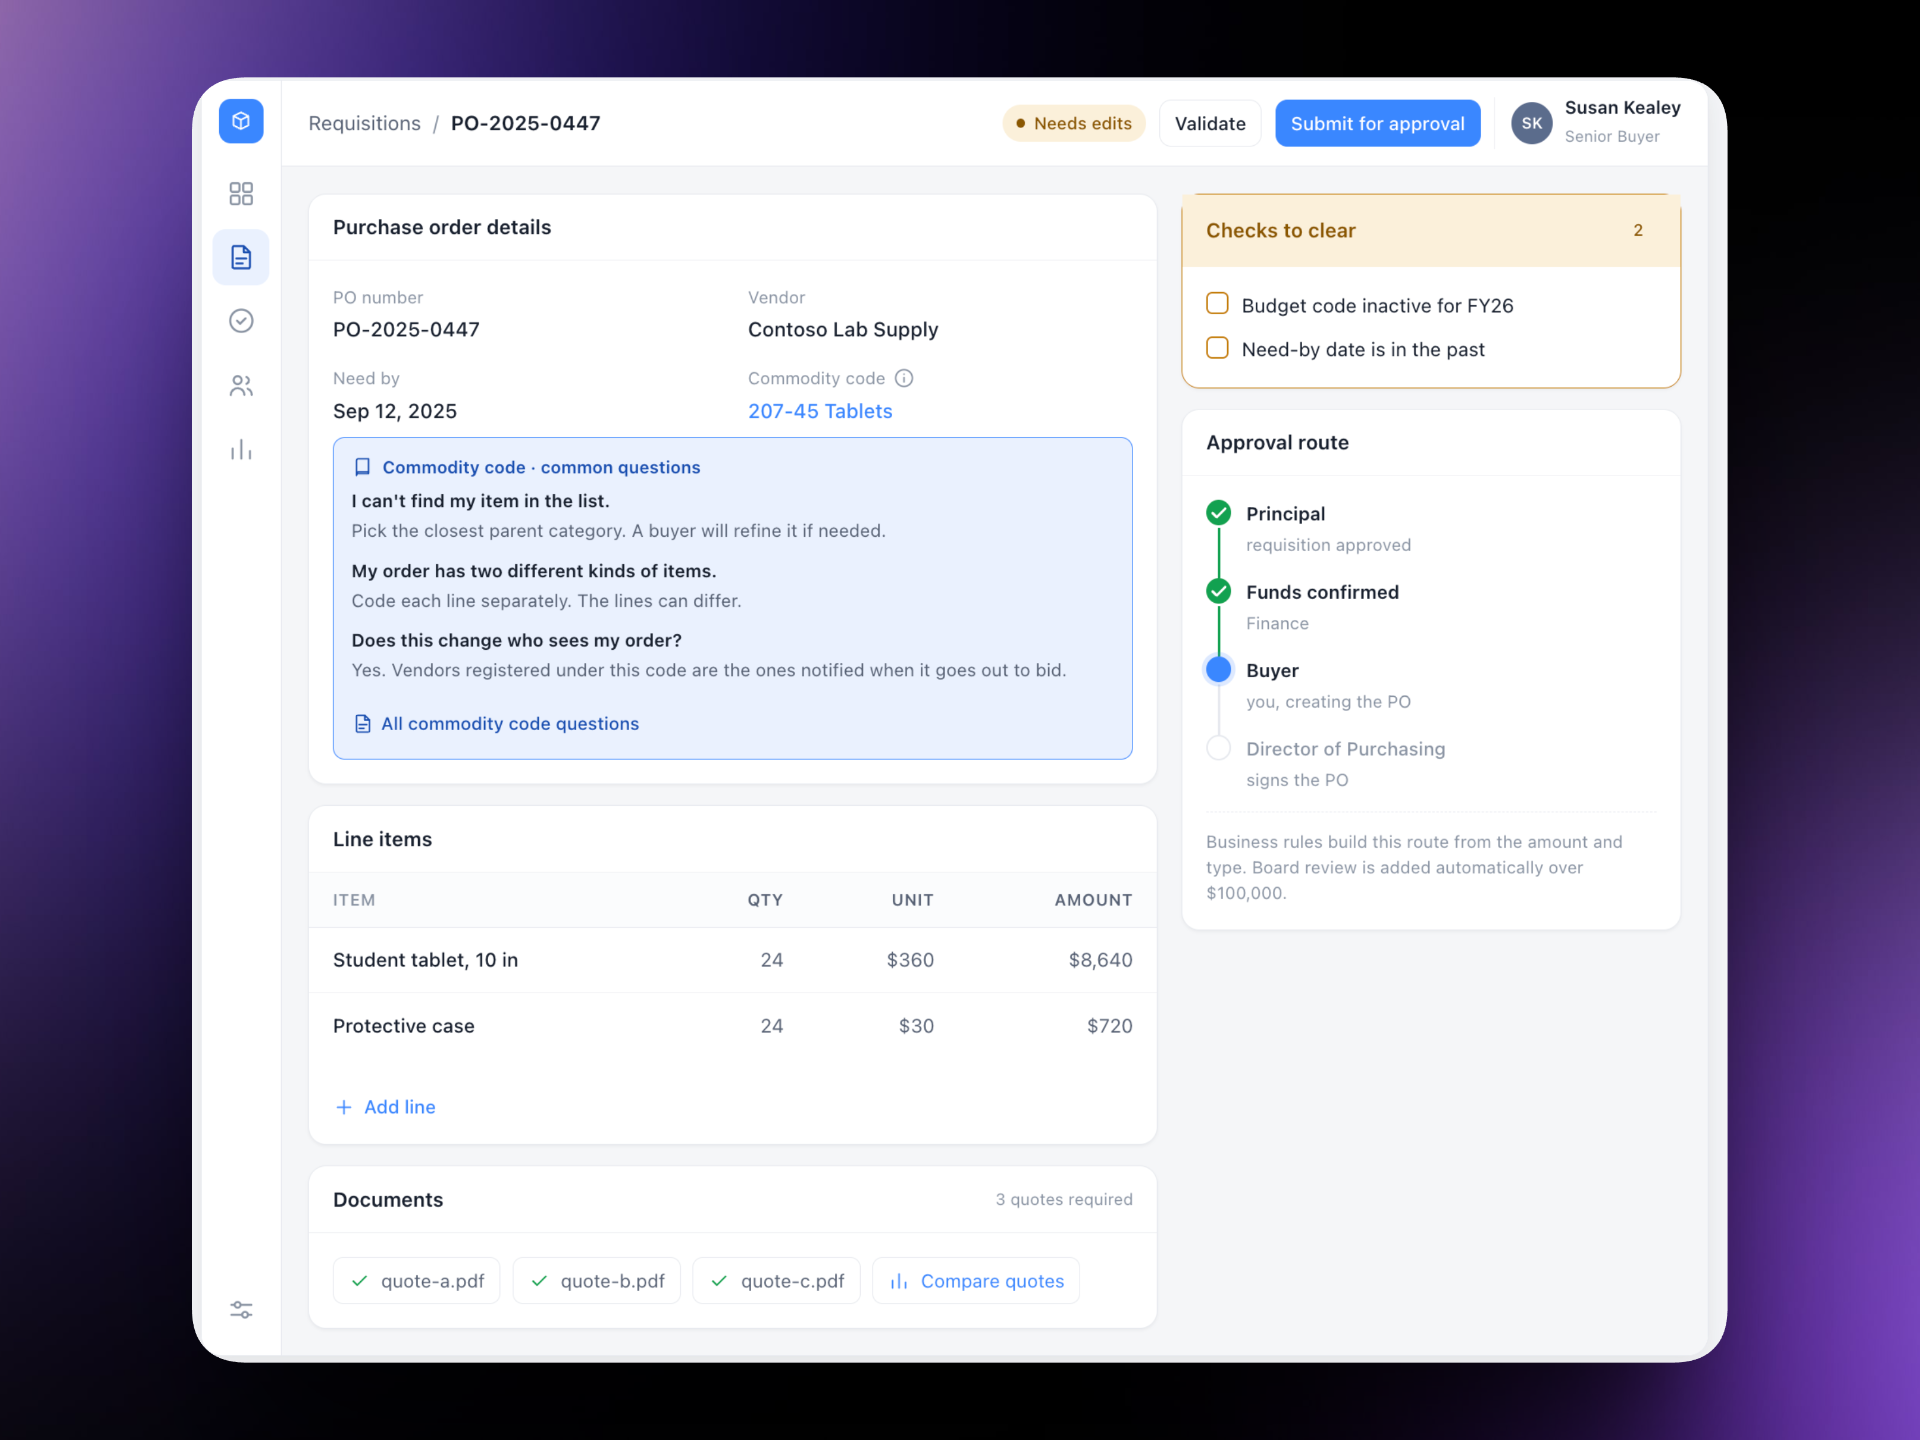Image resolution: width=1920 pixels, height=1440 pixels.
Task: Click the $30 unit price
Action: click(x=916, y=1026)
